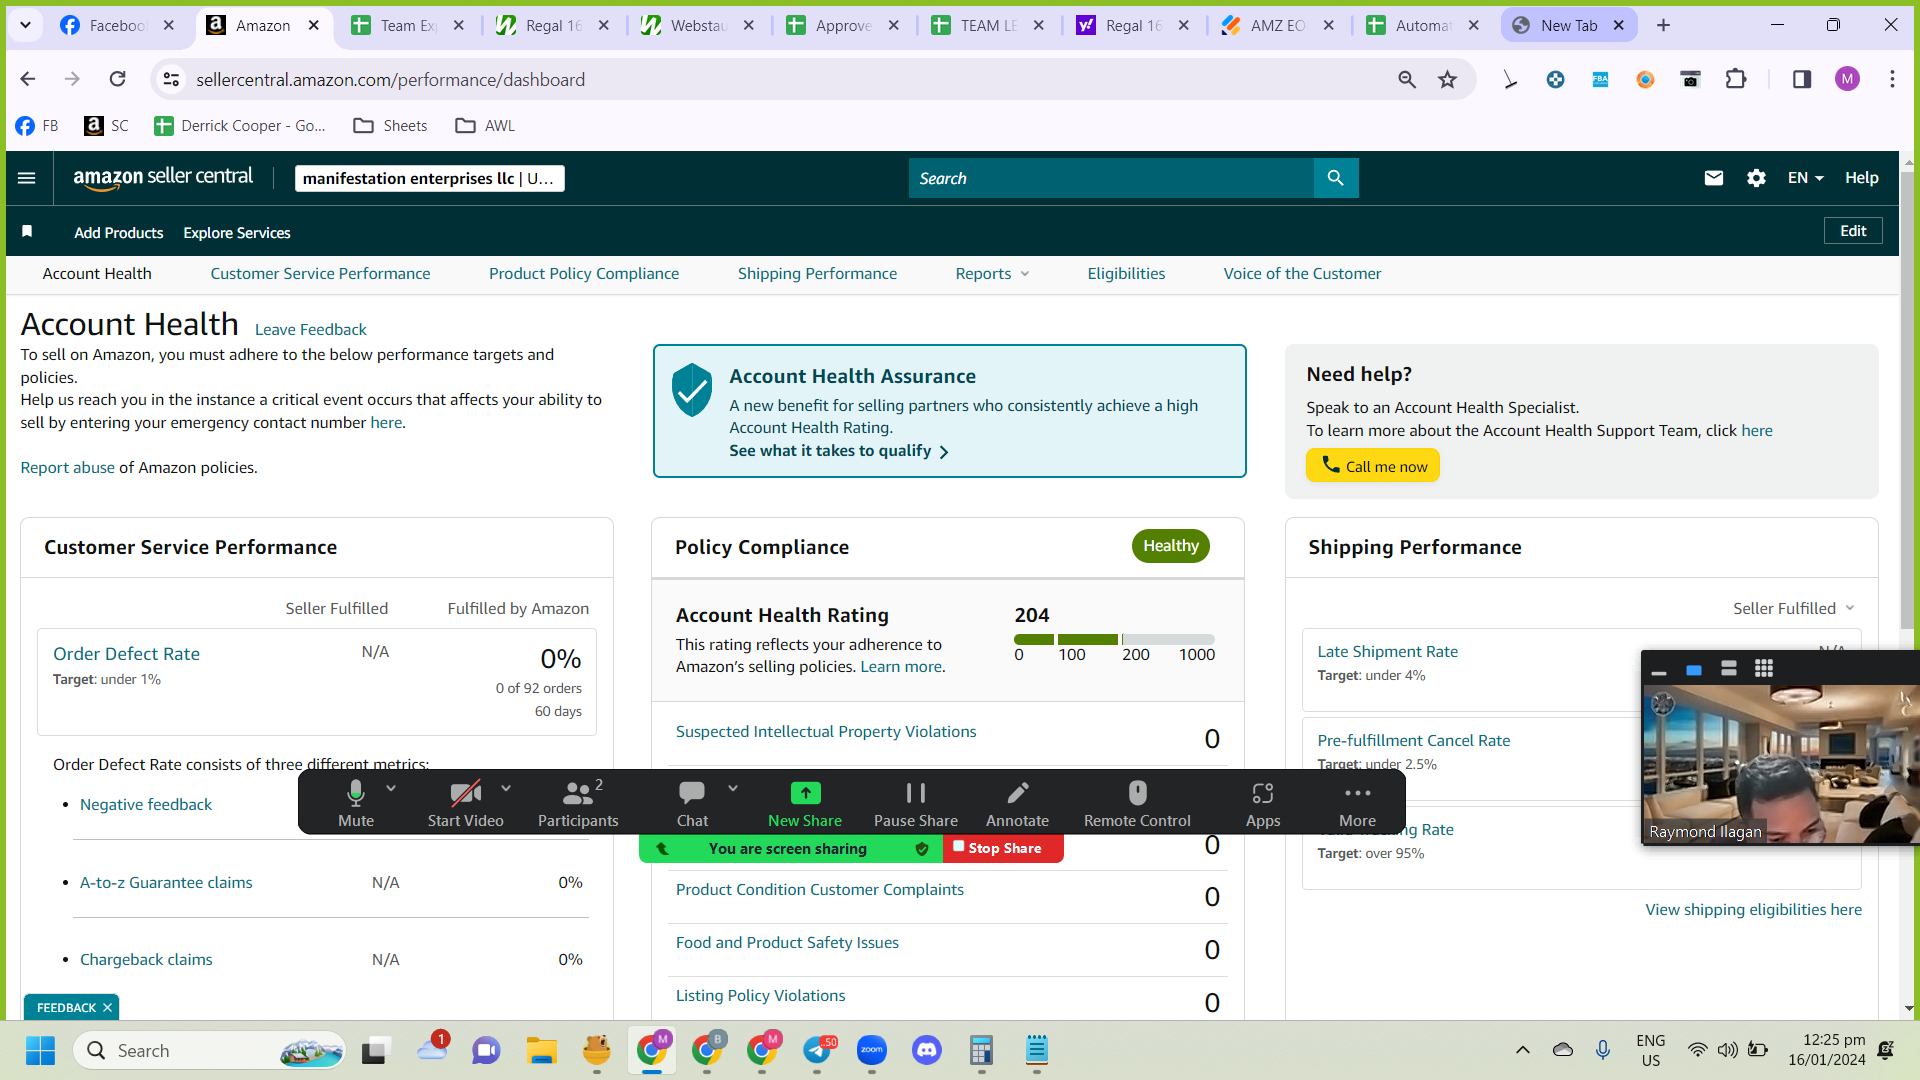Open the Eligibilities tab
1920x1080 pixels.
click(1126, 274)
